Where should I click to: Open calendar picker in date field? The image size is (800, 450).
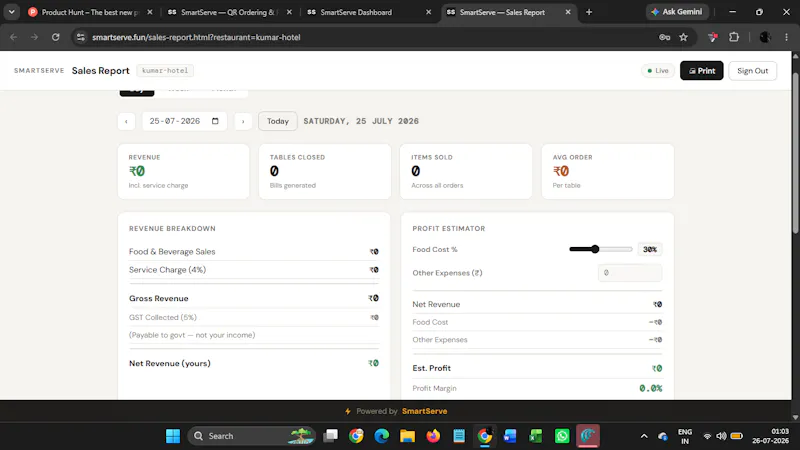click(215, 121)
